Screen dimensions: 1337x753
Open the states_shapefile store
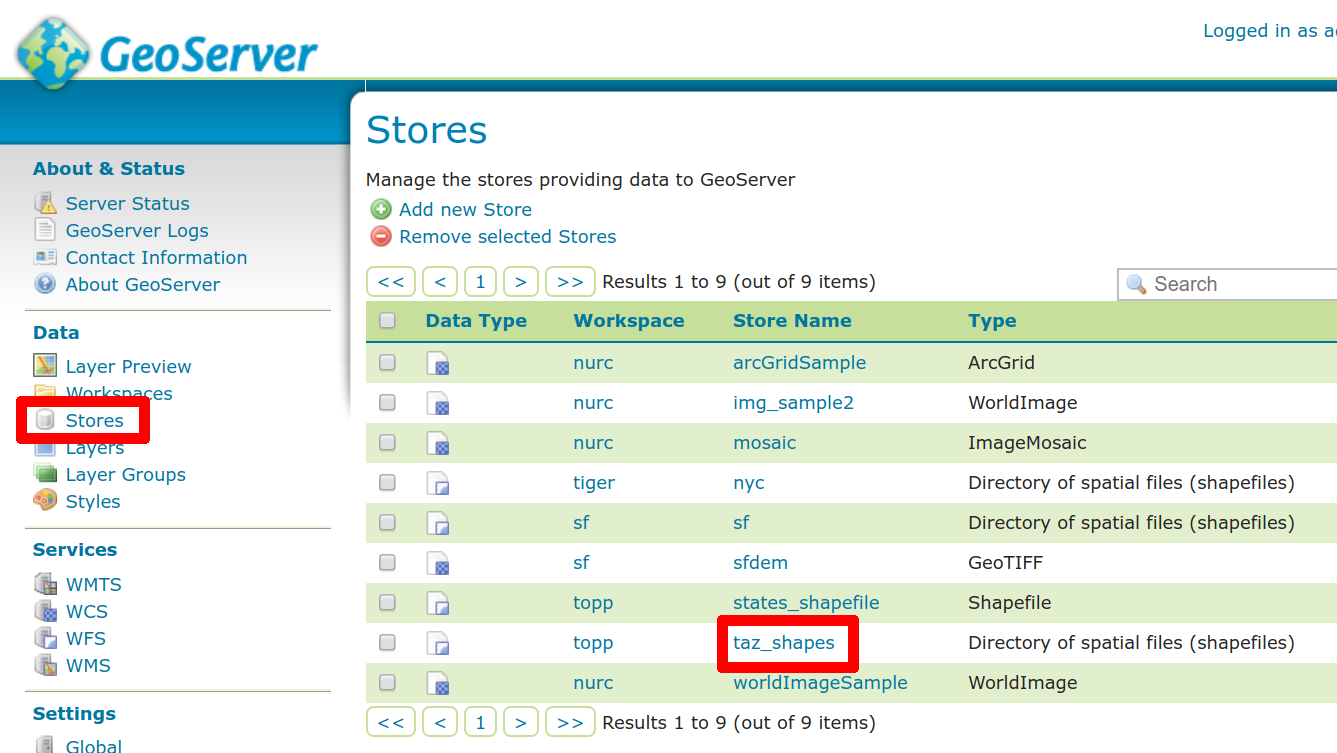pos(806,603)
